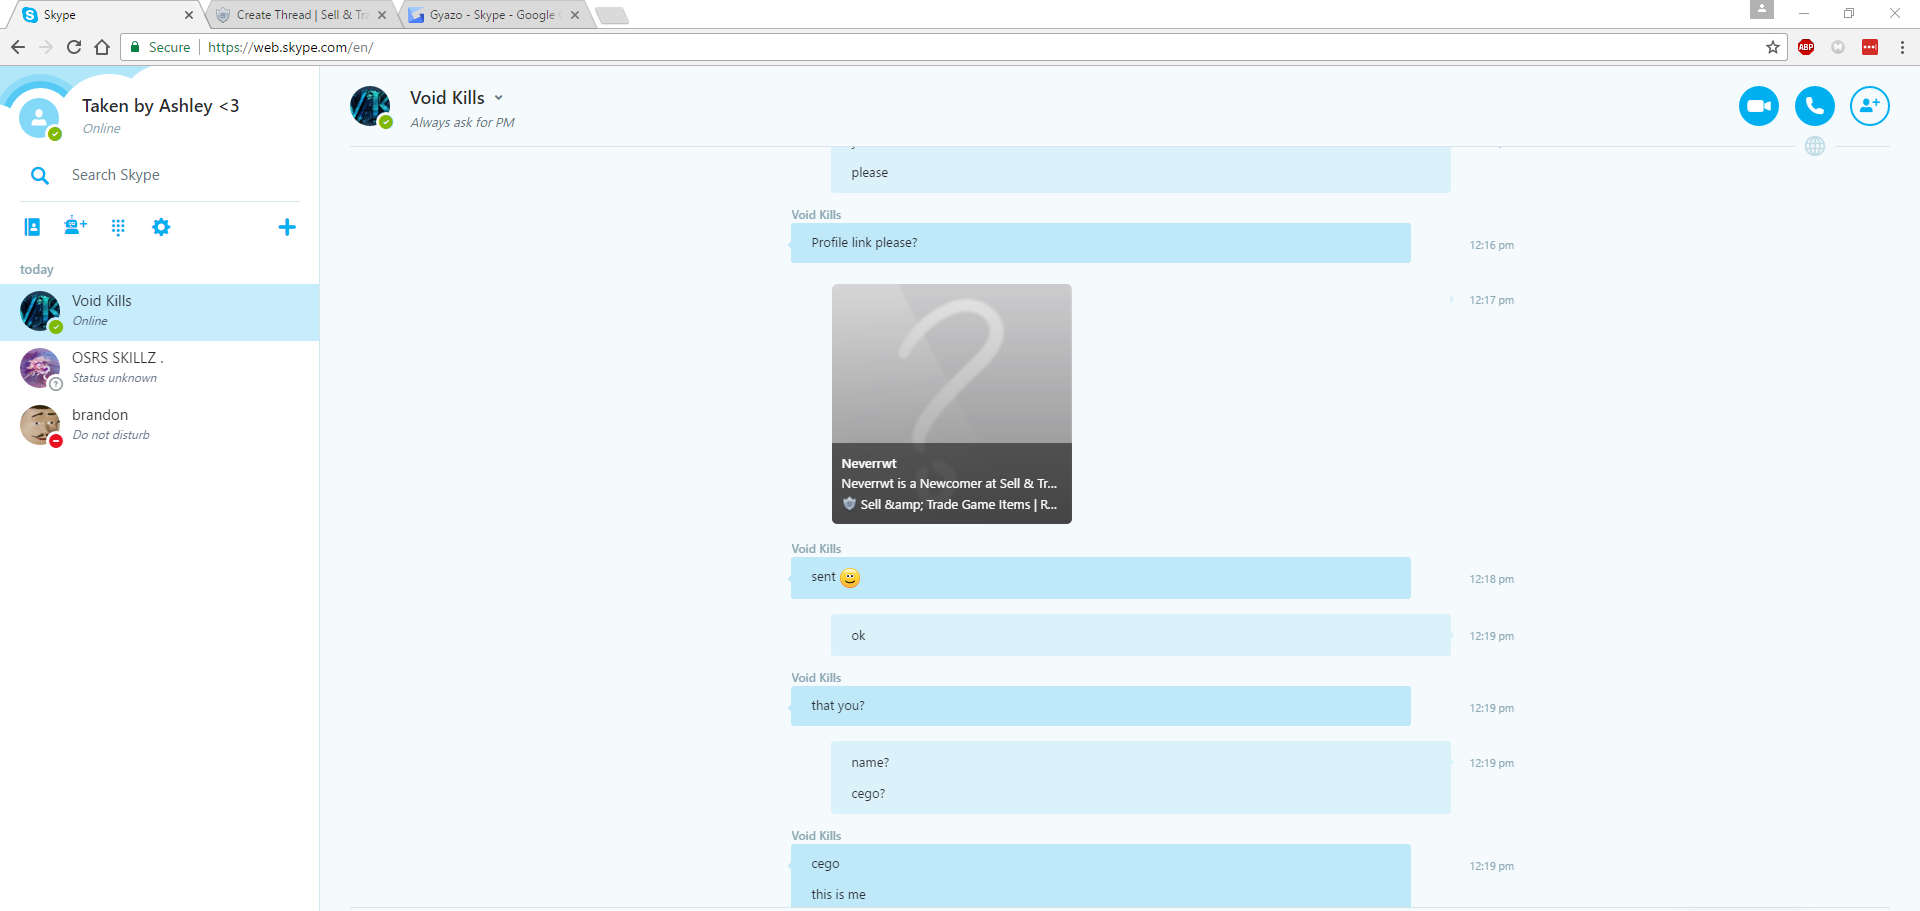Click the 'name?' message
The width and height of the screenshot is (1920, 911).
(x=870, y=763)
